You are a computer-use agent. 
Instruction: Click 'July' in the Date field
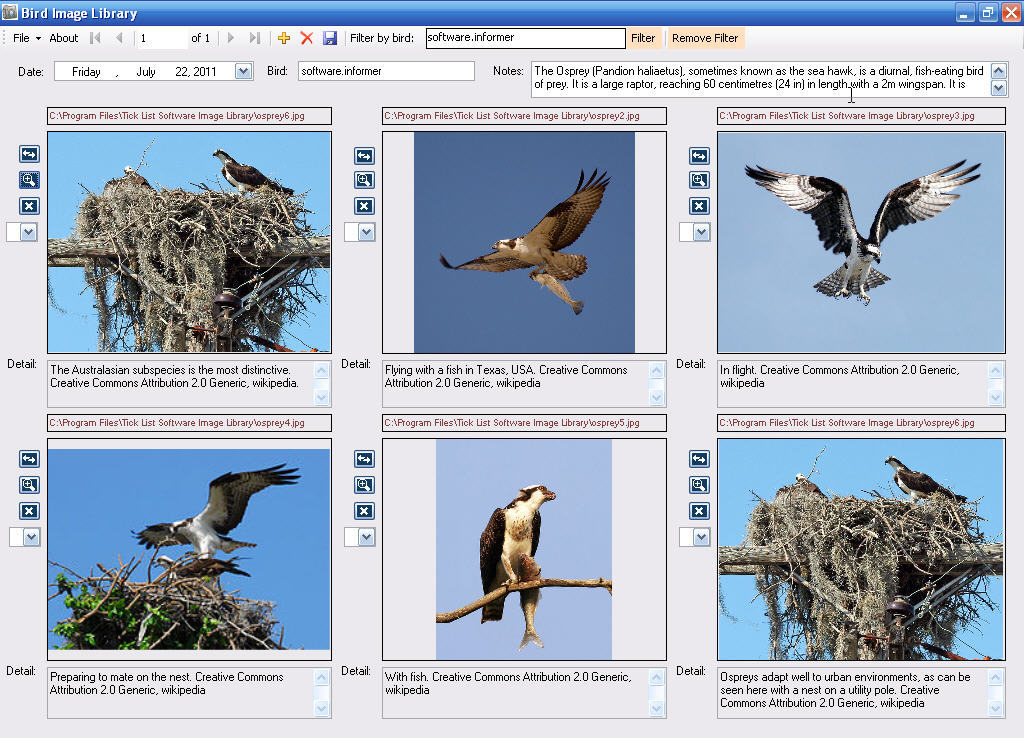coord(146,72)
